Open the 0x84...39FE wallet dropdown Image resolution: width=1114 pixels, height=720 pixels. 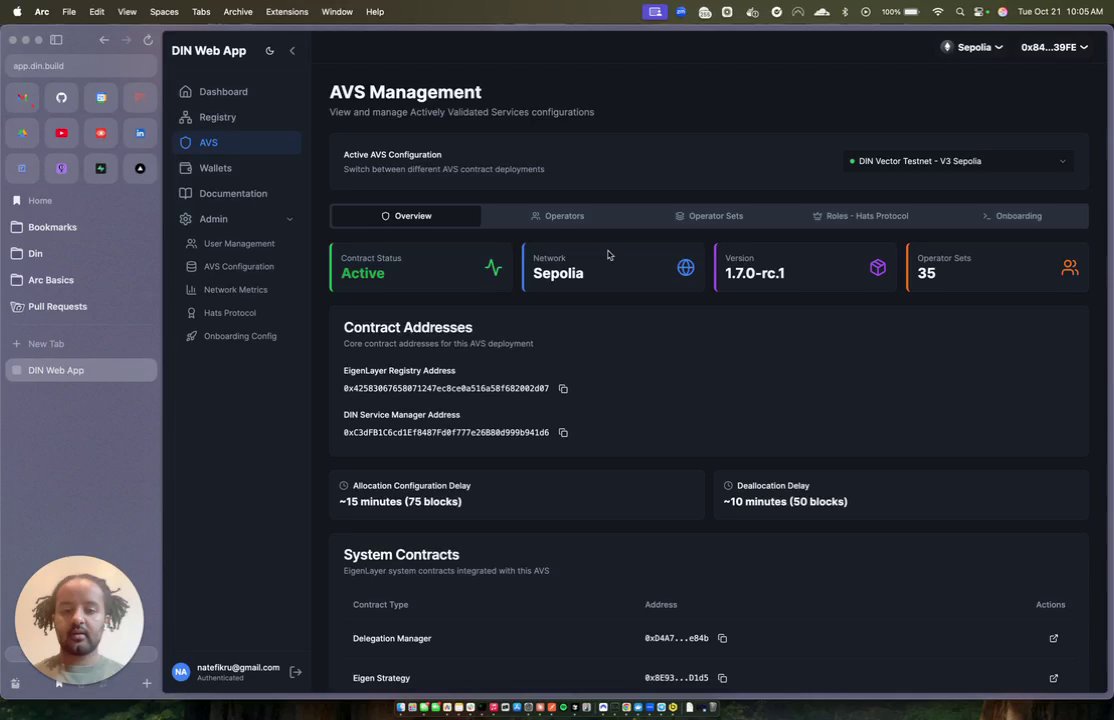[x=1054, y=47]
